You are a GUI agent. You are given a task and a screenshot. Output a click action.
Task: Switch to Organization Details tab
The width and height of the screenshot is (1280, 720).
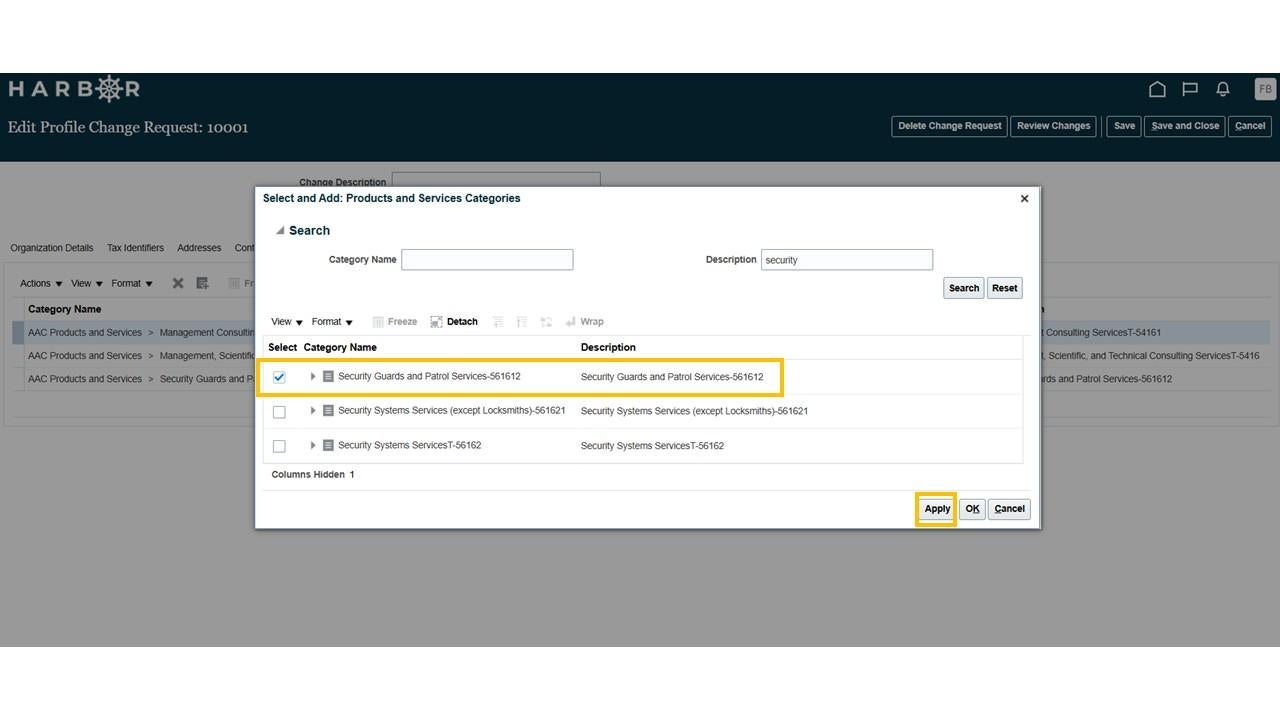click(x=52, y=248)
